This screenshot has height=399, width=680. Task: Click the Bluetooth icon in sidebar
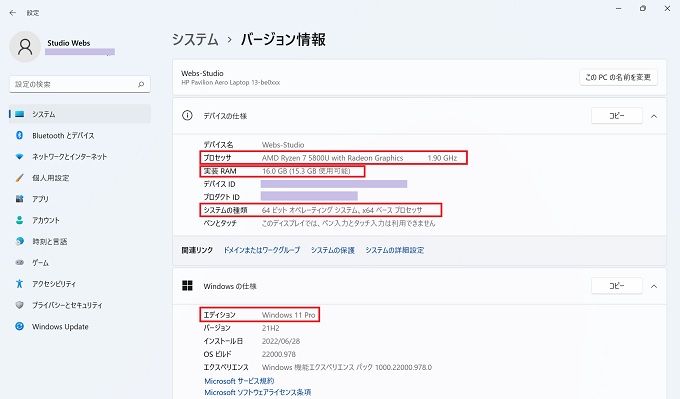point(20,135)
